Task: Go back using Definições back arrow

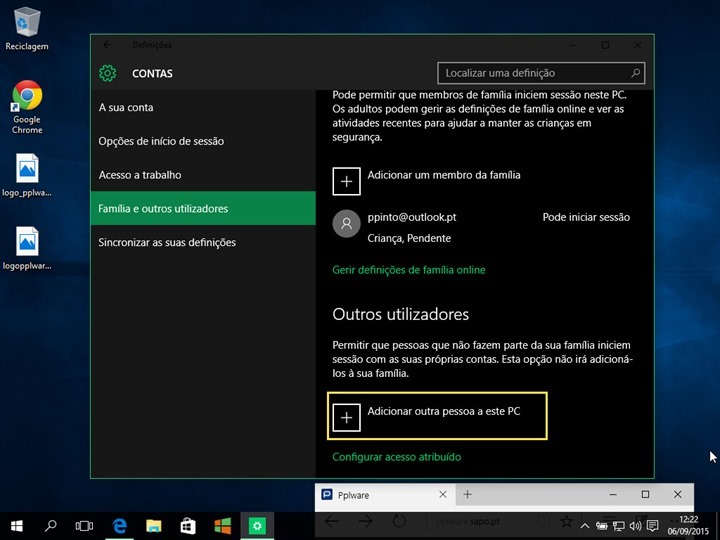Action: (x=107, y=45)
